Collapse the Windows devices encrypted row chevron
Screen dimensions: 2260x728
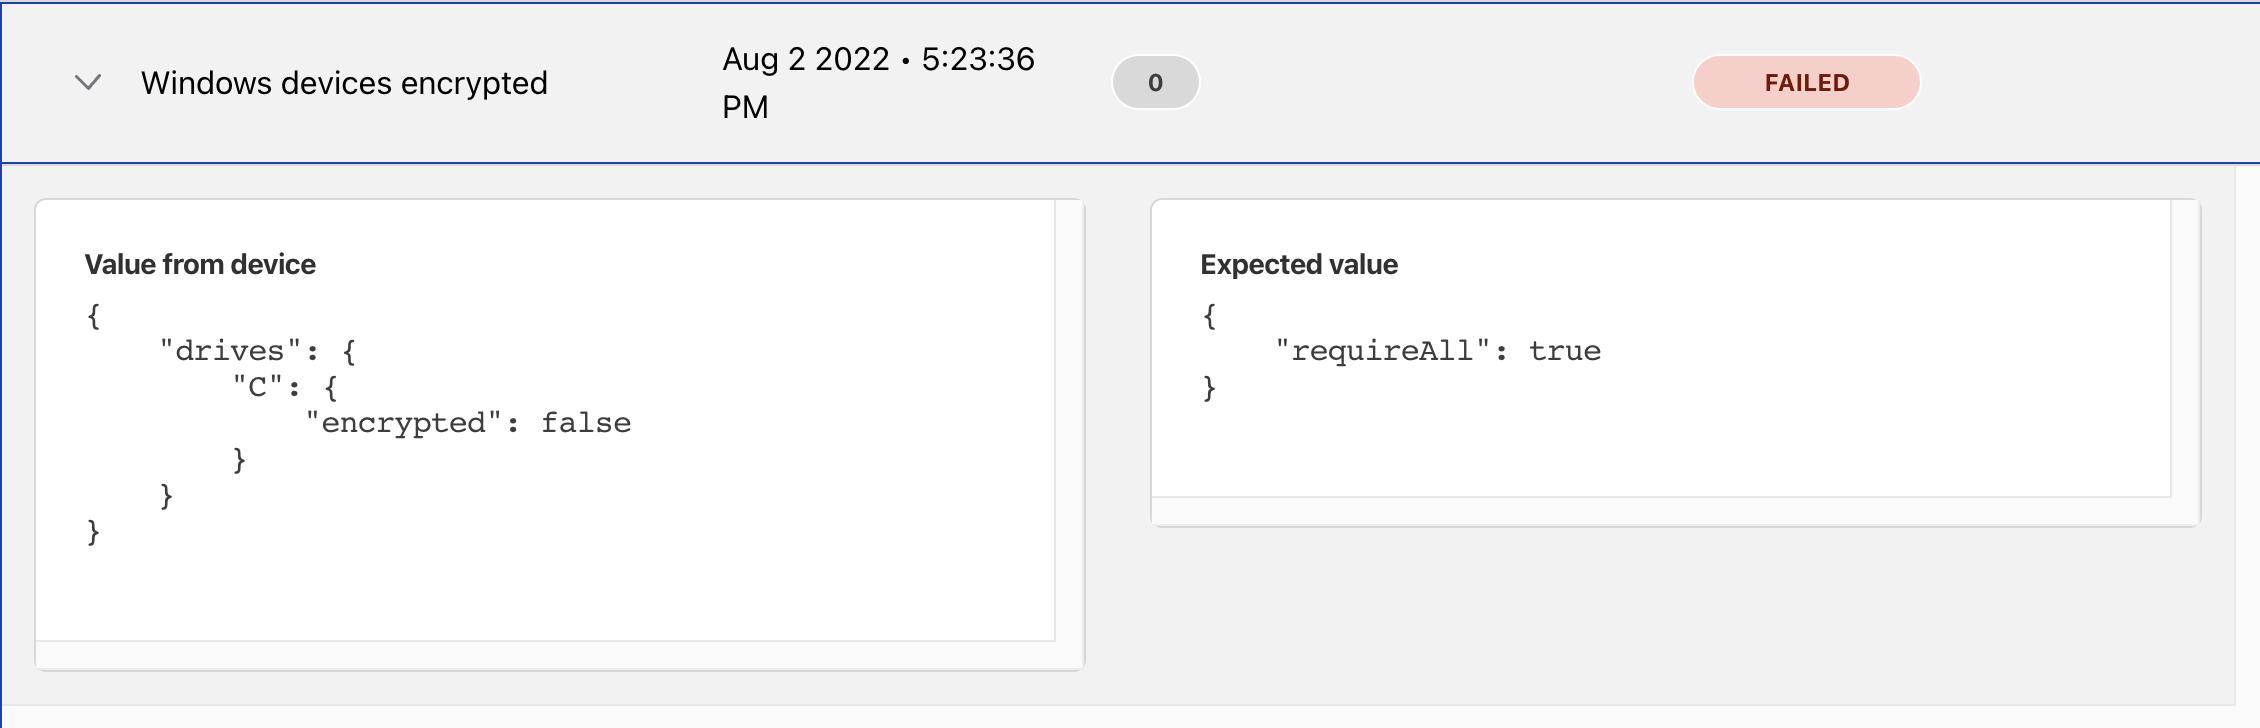coord(88,82)
